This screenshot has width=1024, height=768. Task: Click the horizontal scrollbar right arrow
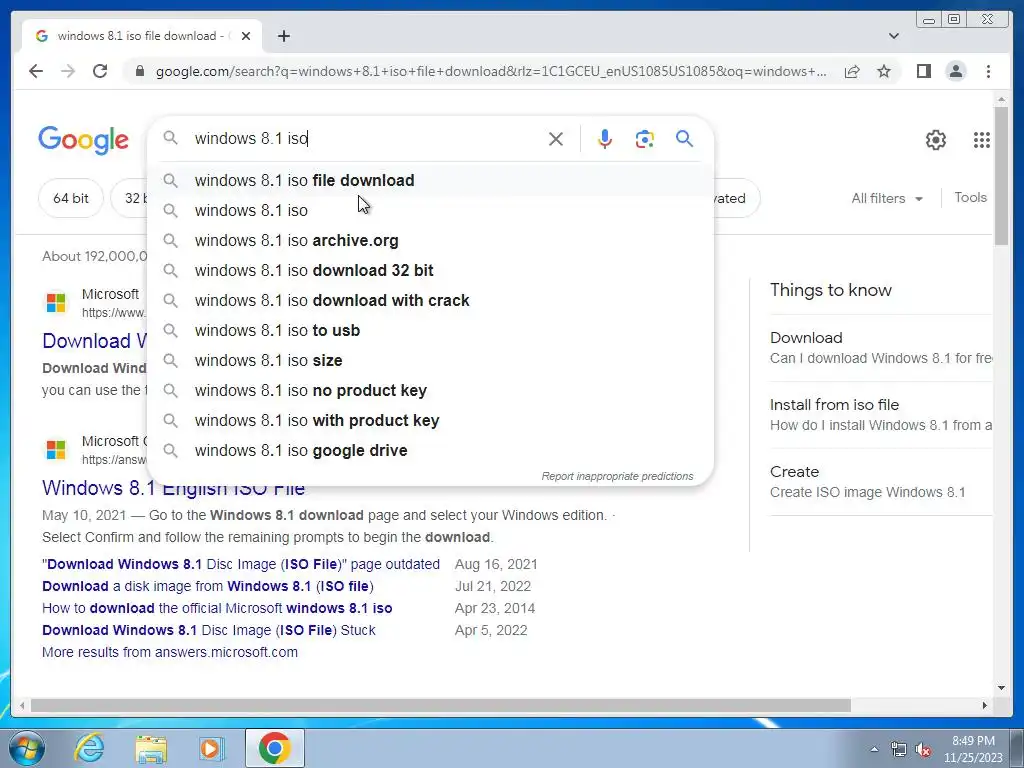coord(985,705)
